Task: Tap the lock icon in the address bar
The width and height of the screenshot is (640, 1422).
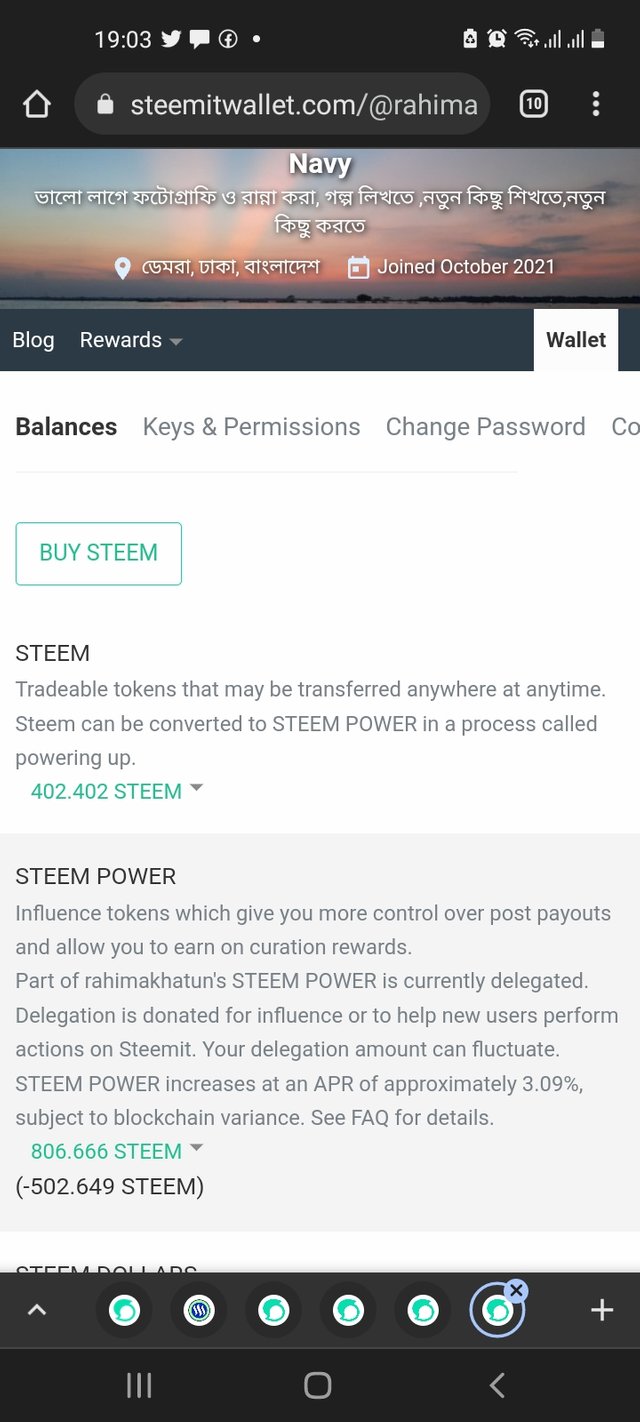Action: [x=105, y=105]
